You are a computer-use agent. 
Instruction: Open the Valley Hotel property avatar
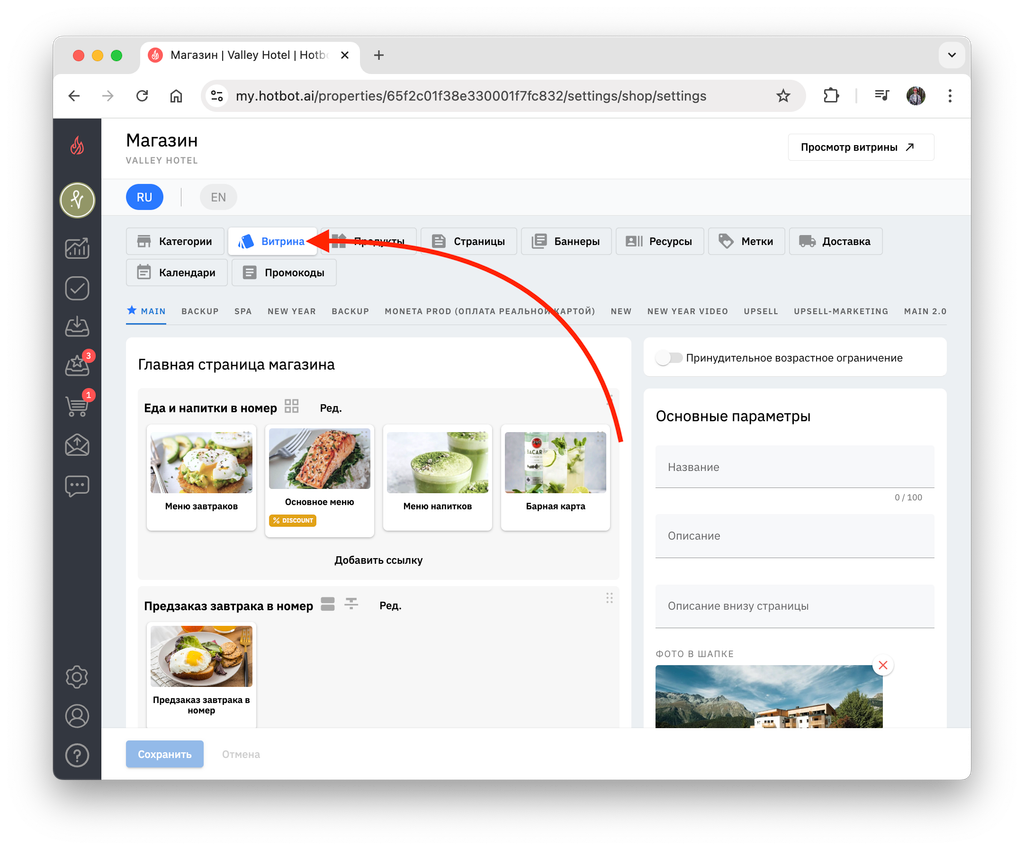[77, 200]
